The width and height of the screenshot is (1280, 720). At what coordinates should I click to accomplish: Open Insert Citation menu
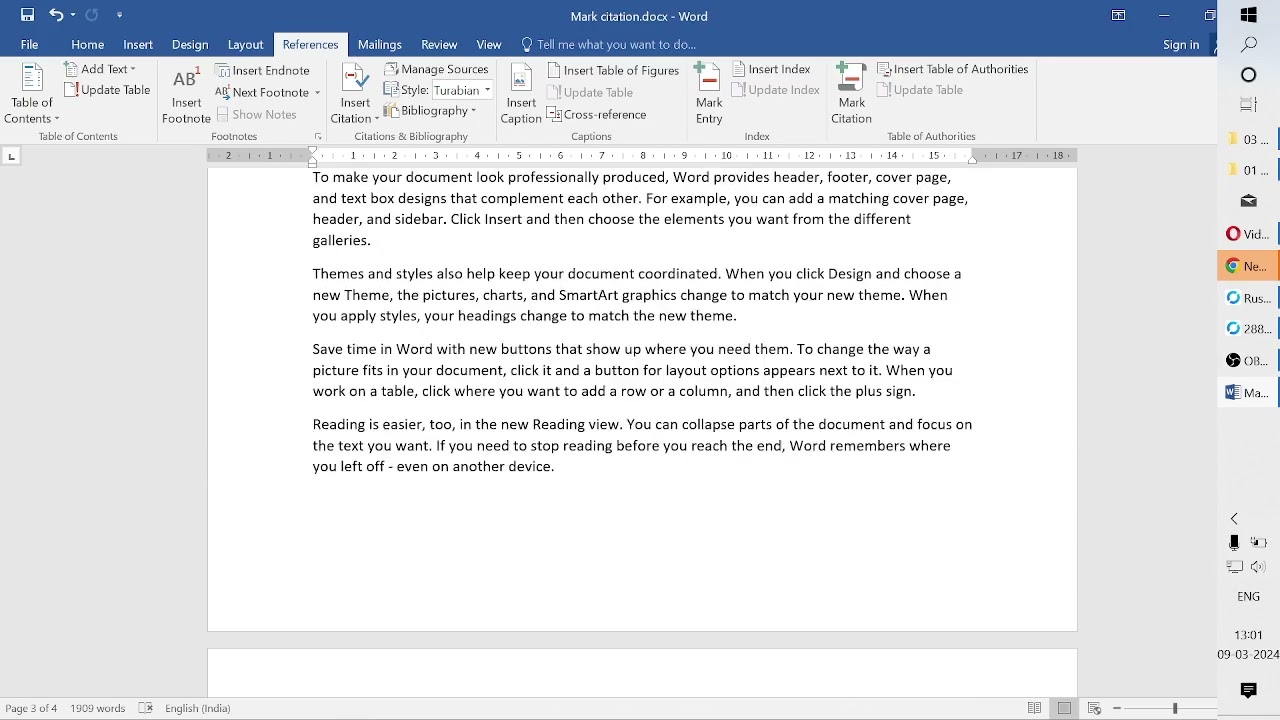[355, 94]
